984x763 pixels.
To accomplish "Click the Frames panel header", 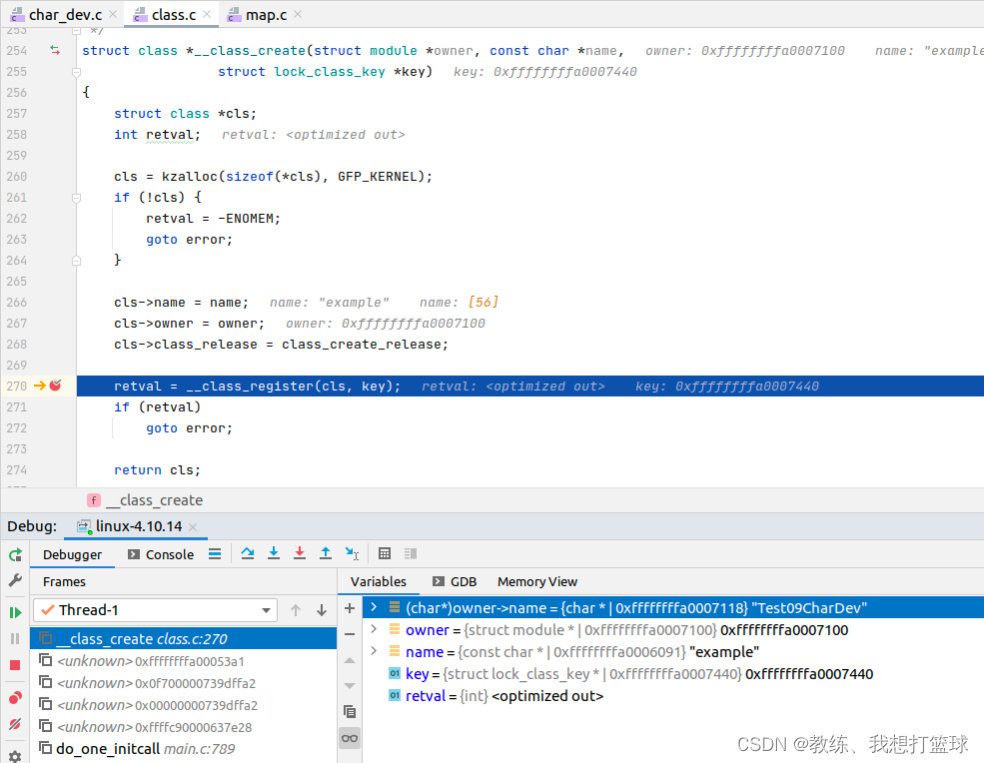I will (64, 582).
